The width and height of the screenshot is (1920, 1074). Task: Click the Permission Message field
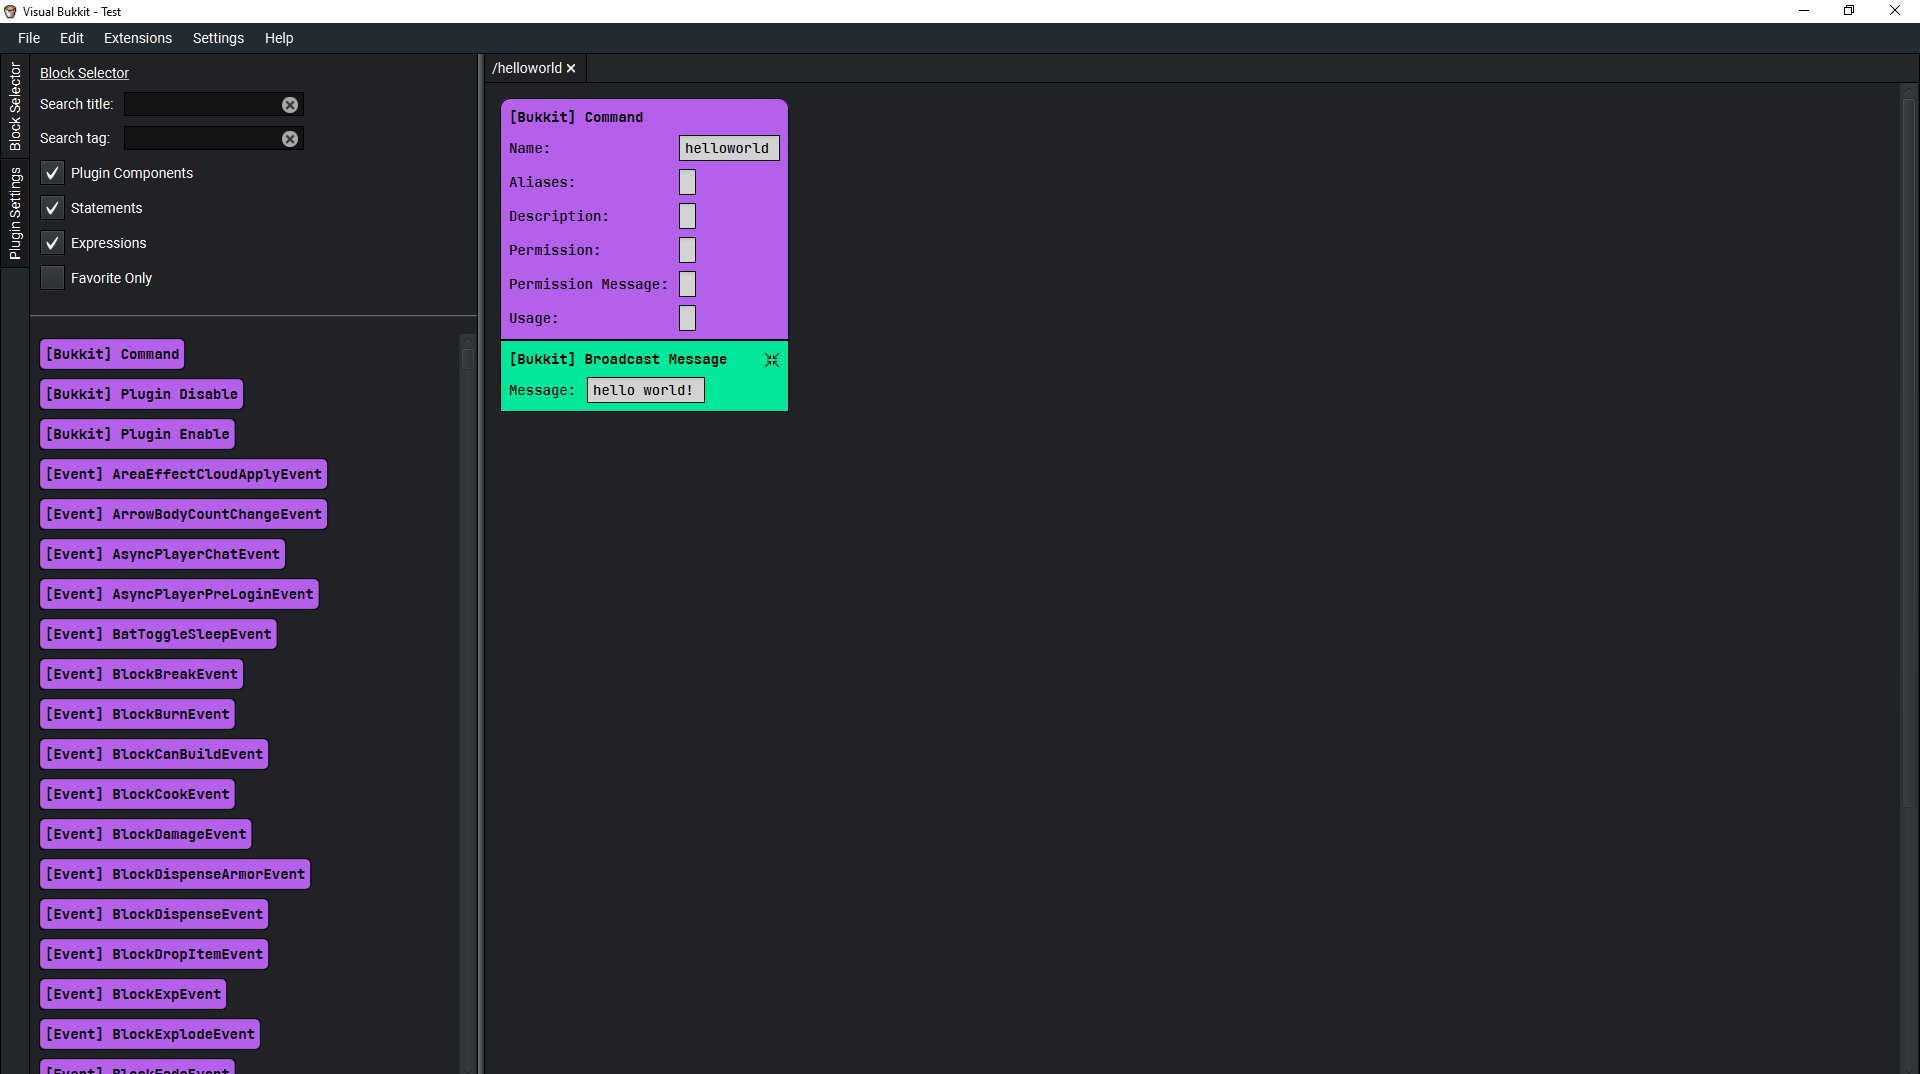tap(687, 285)
